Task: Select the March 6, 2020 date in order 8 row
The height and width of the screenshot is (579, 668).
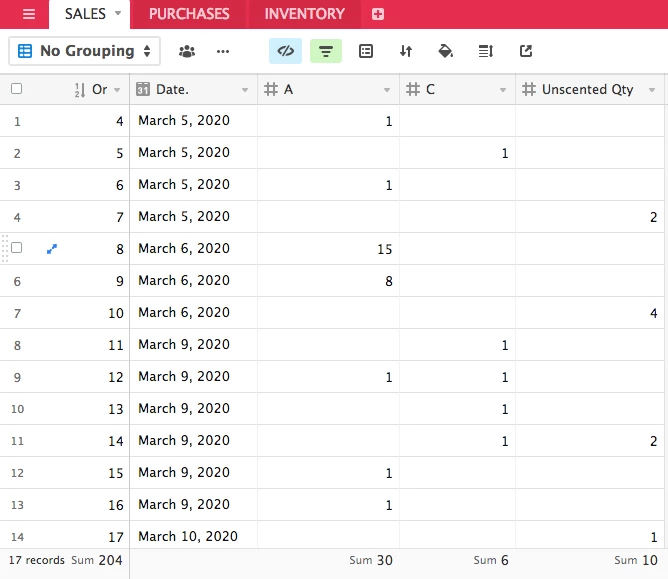Action: pos(193,249)
